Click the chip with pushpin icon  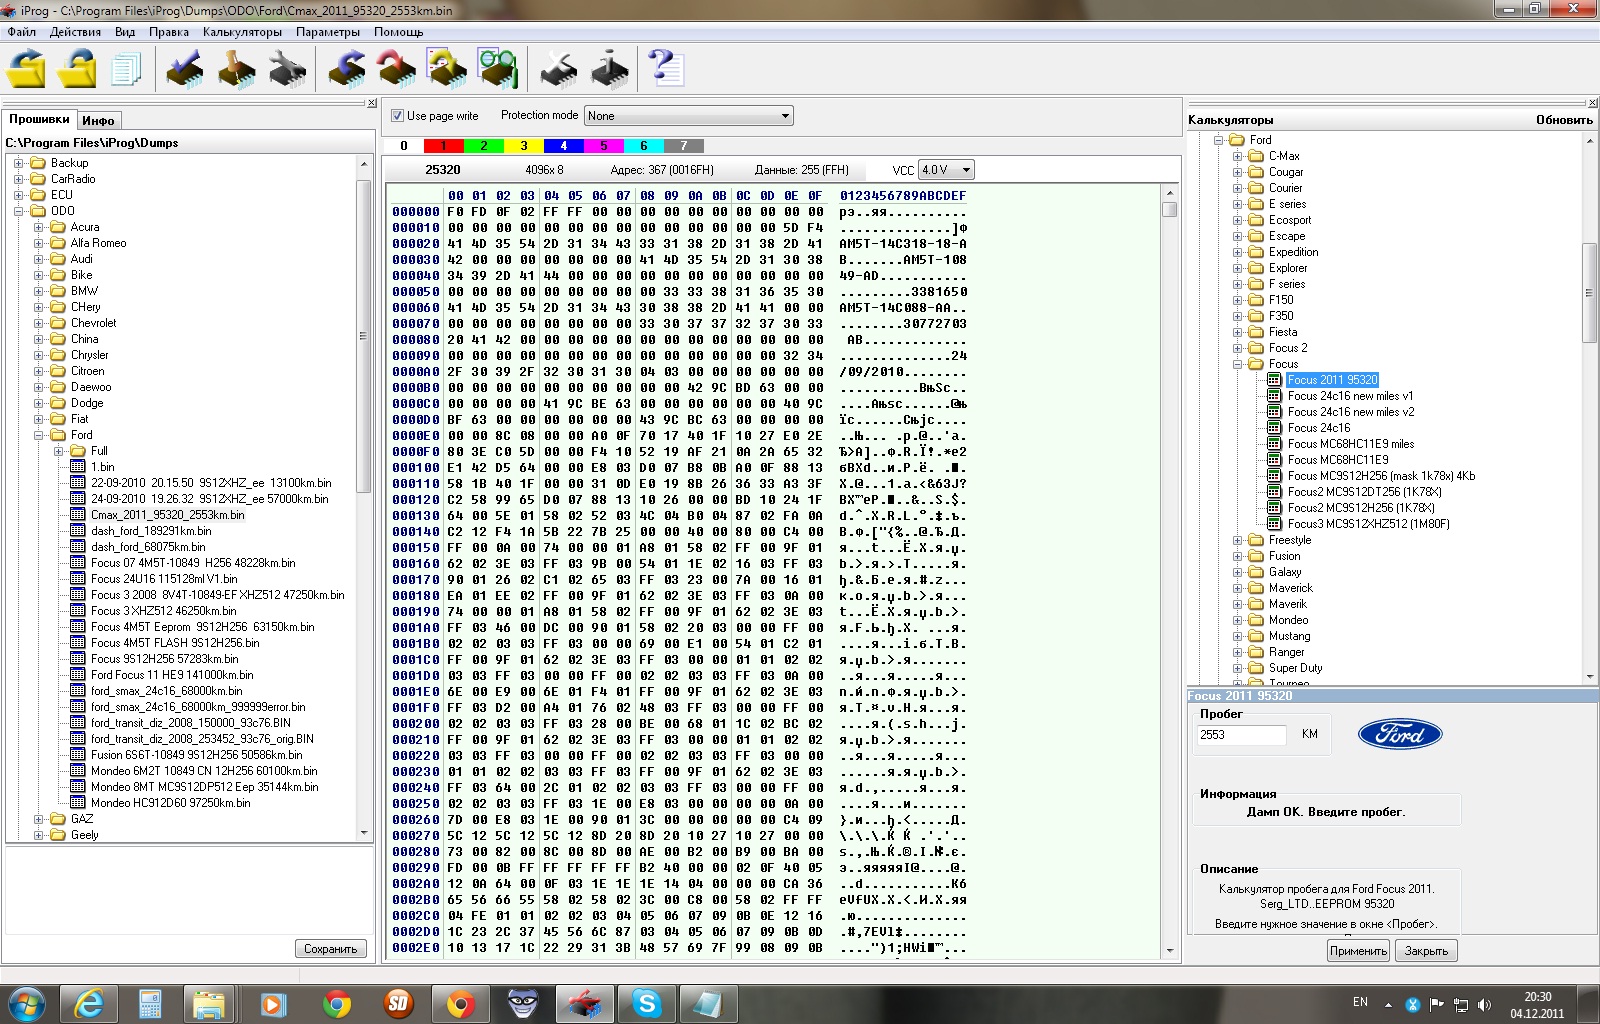click(x=236, y=69)
